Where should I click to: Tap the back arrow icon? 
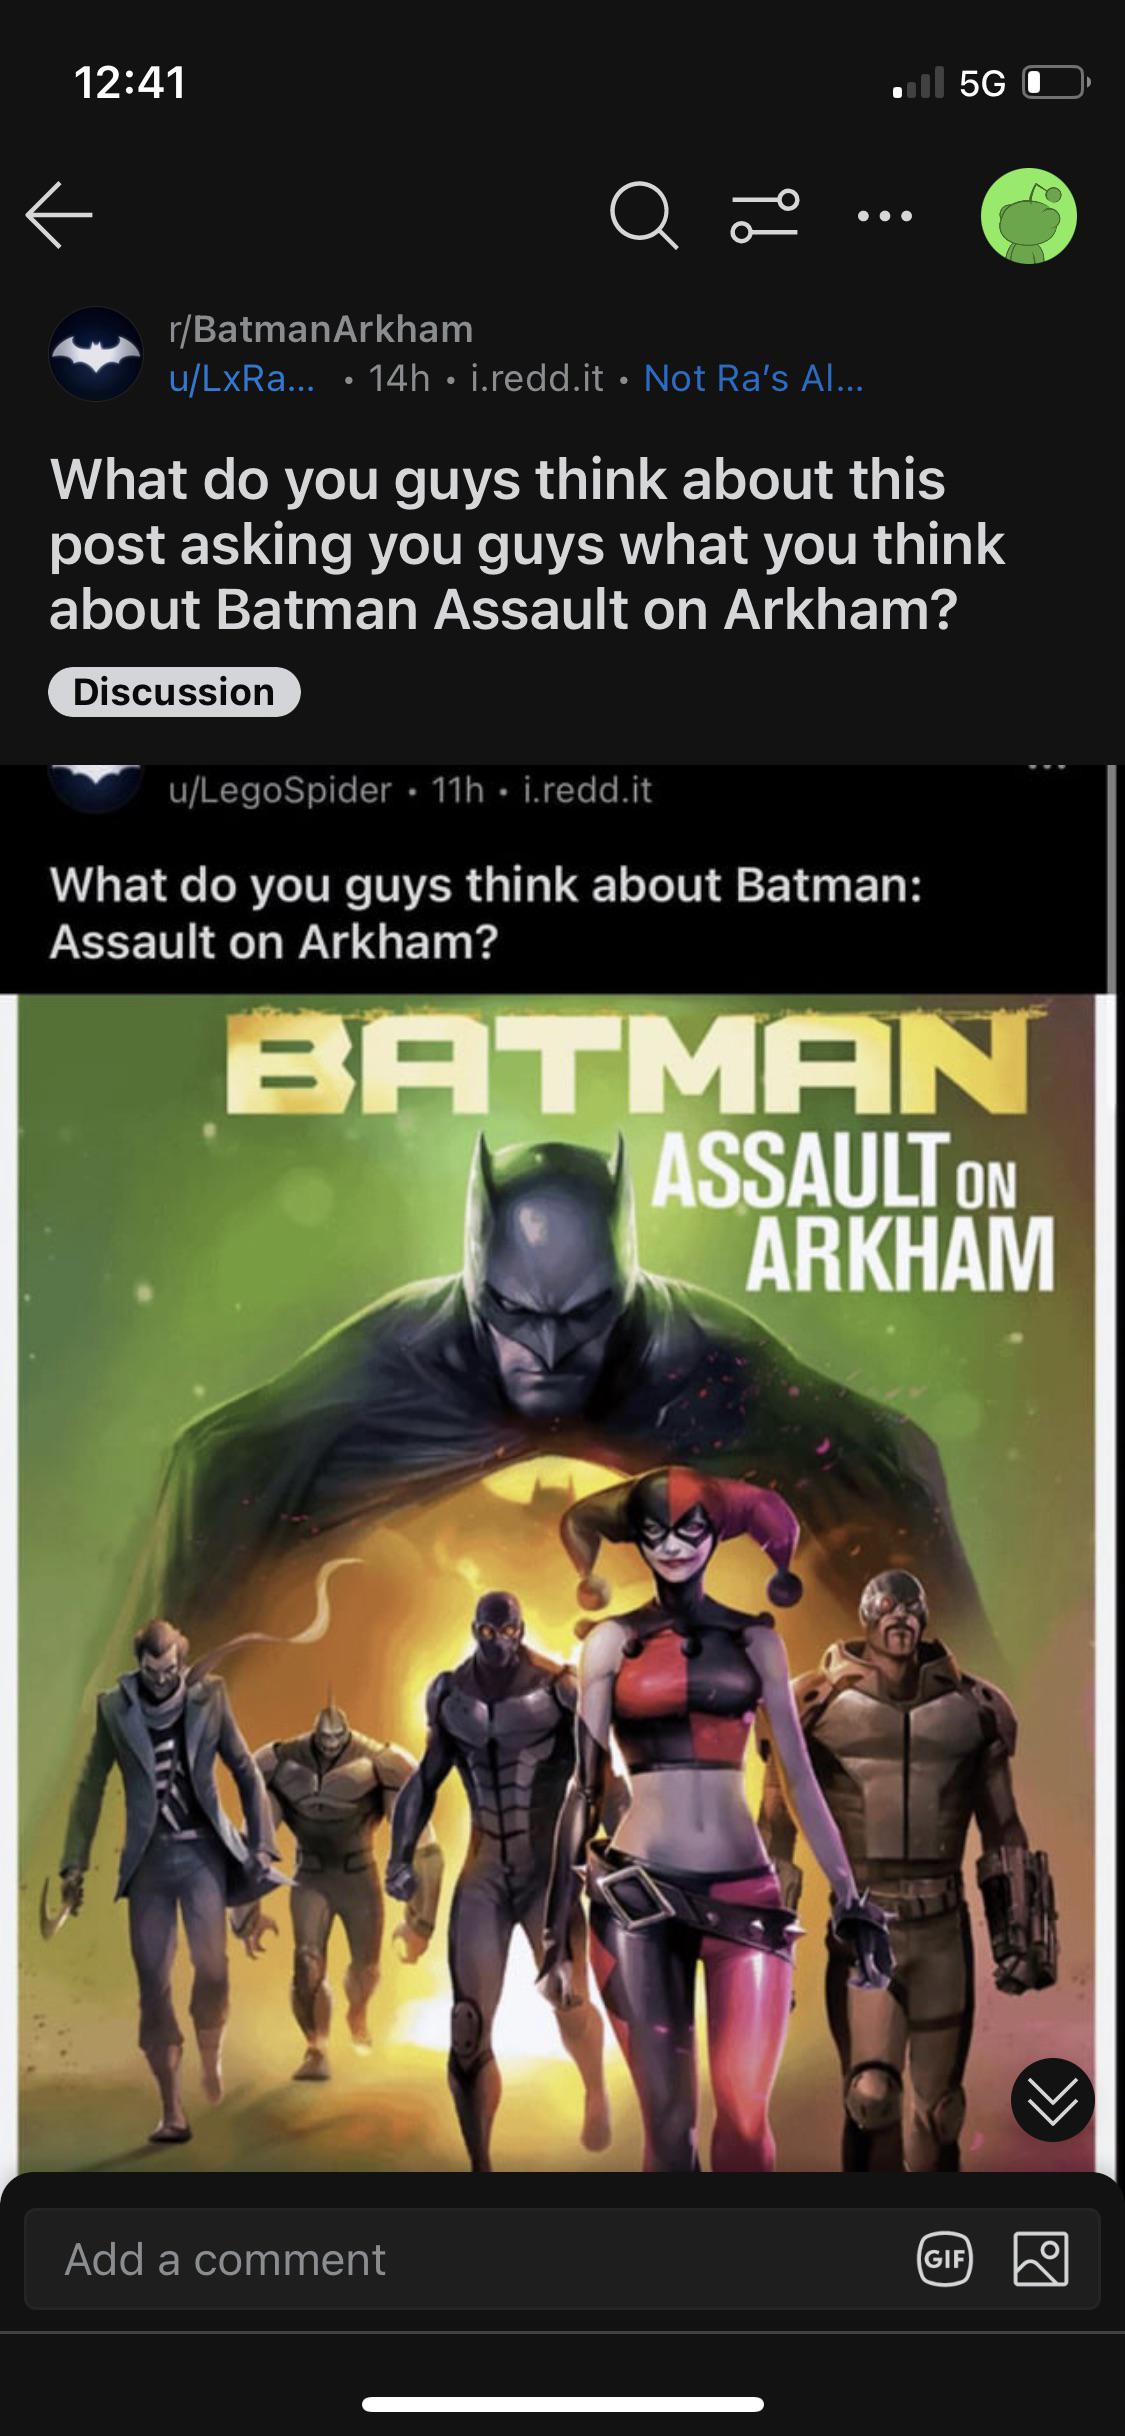[59, 215]
